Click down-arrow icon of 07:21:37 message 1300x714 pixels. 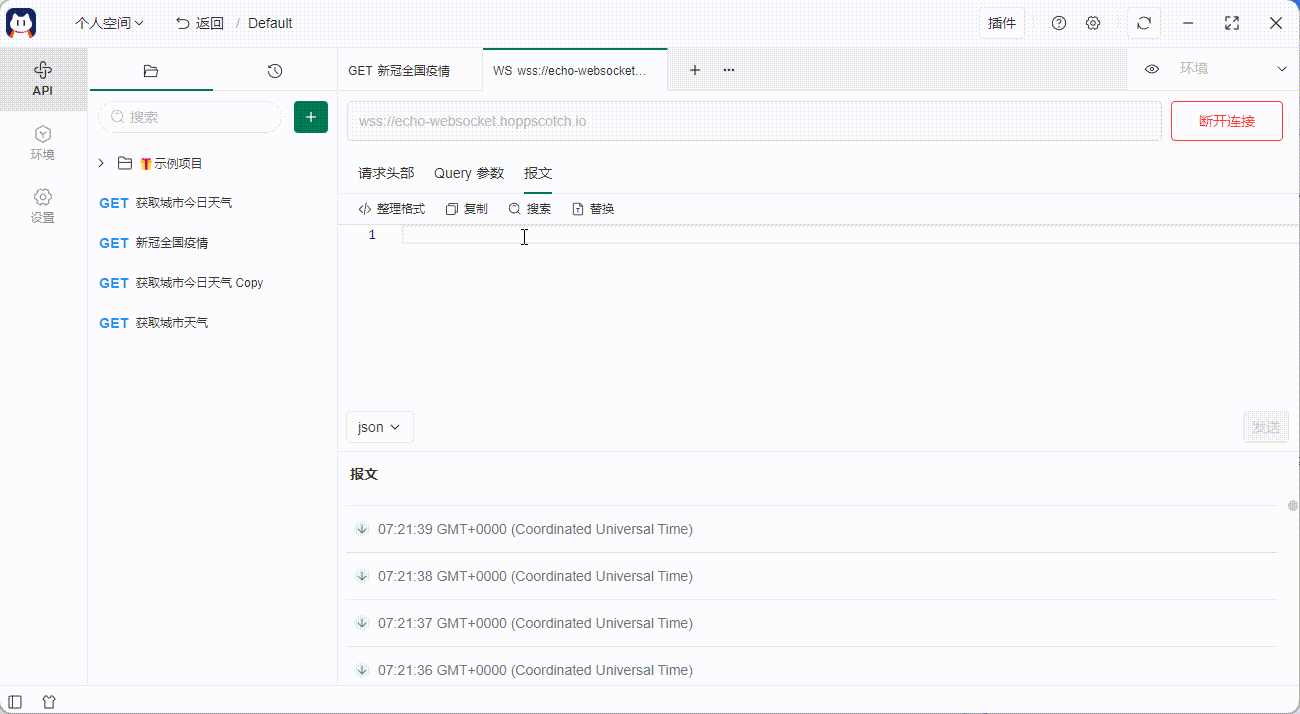[x=362, y=622]
